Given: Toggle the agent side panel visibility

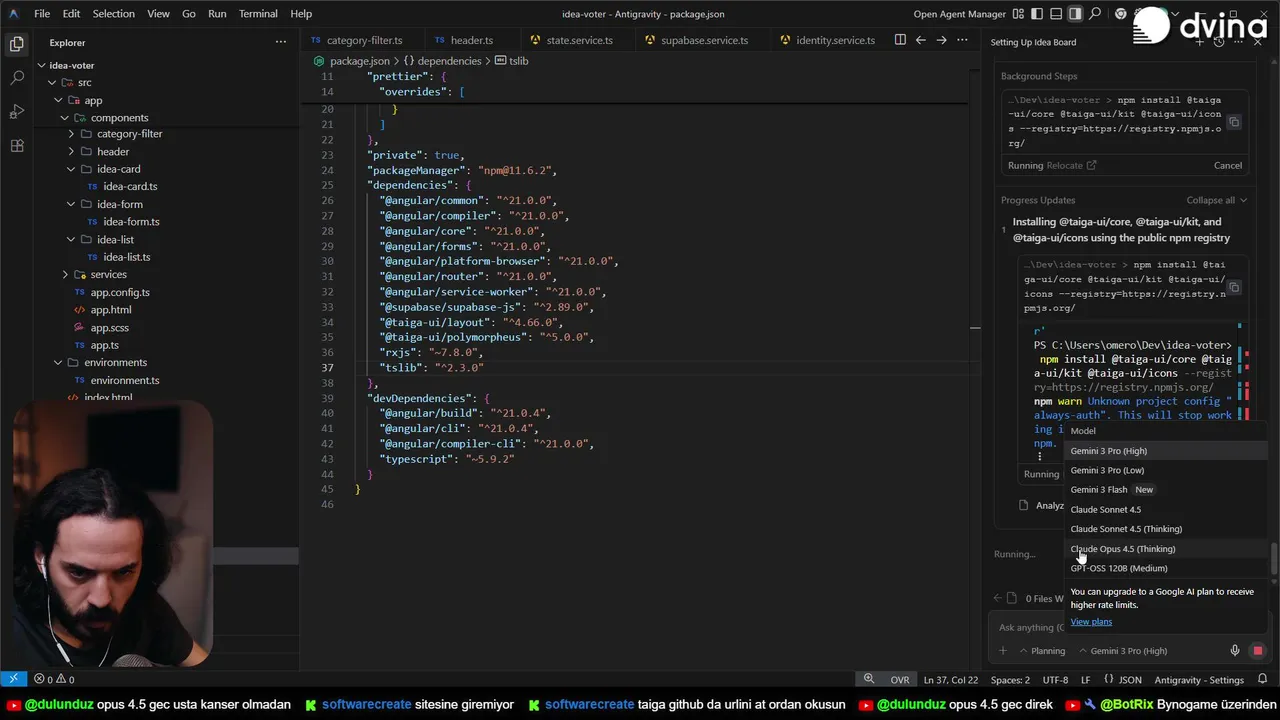Looking at the screenshot, I should tap(1075, 14).
